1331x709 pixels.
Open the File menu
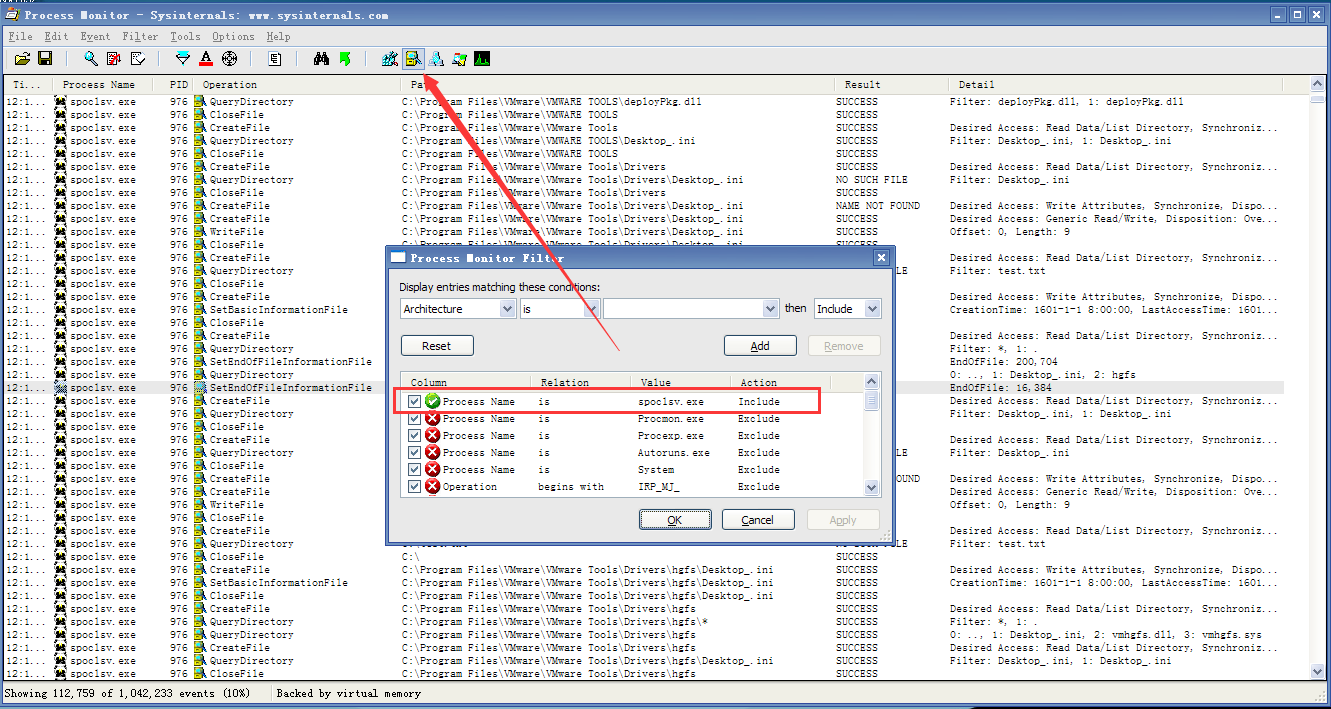point(20,36)
